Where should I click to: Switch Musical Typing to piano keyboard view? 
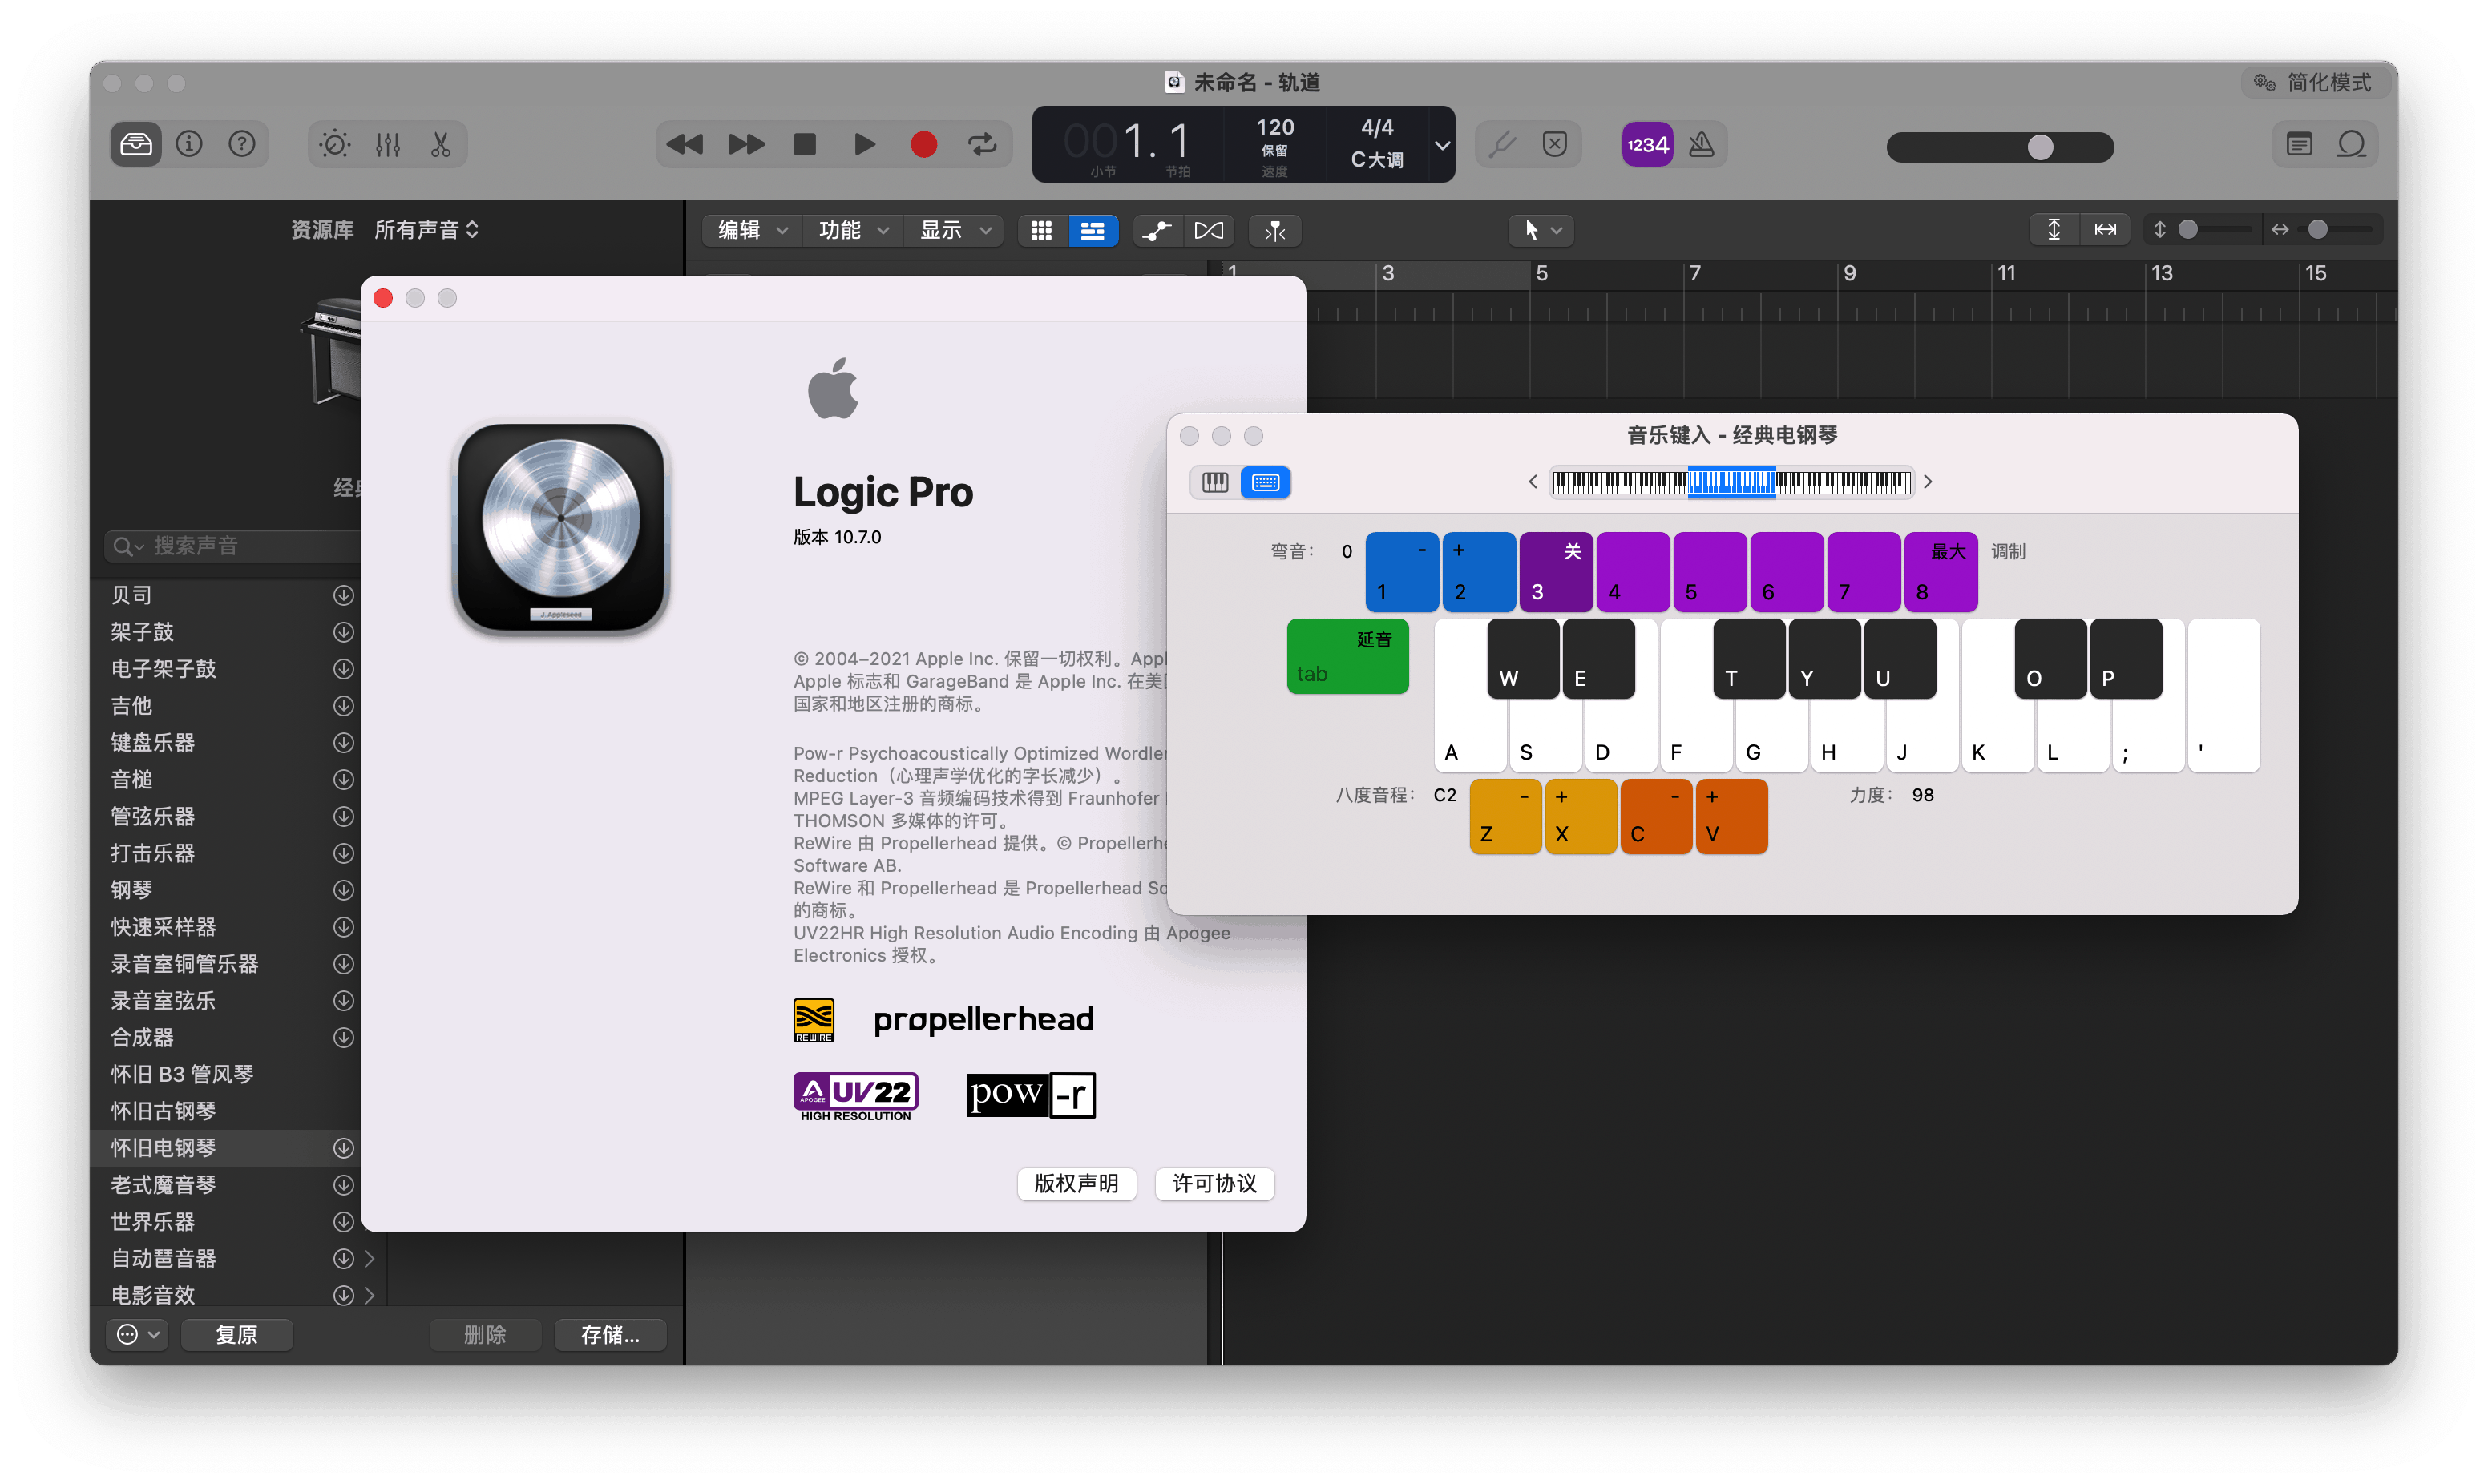coord(1215,482)
